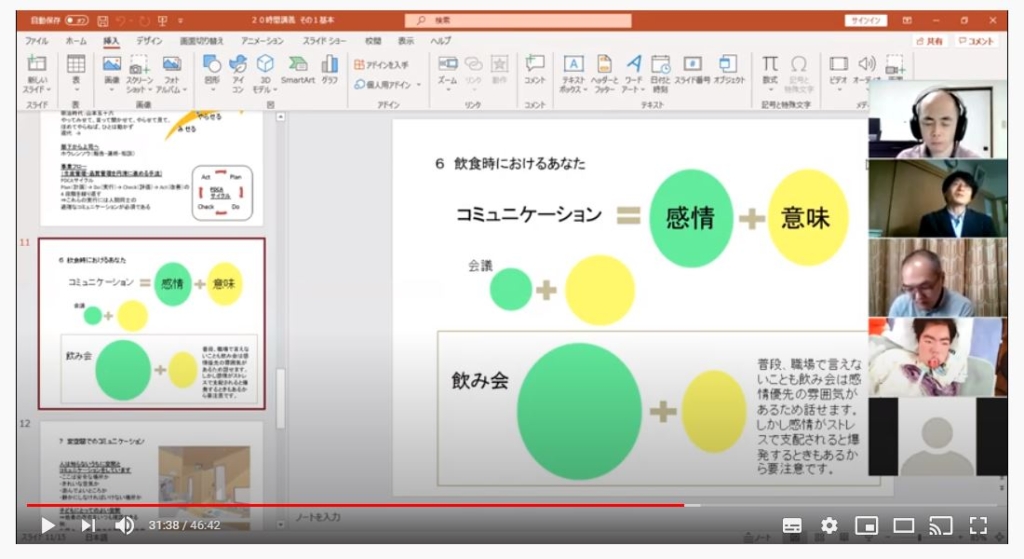The width and height of the screenshot is (1024, 559).
Task: Open 3D モデル dropdown
Action: point(265,73)
